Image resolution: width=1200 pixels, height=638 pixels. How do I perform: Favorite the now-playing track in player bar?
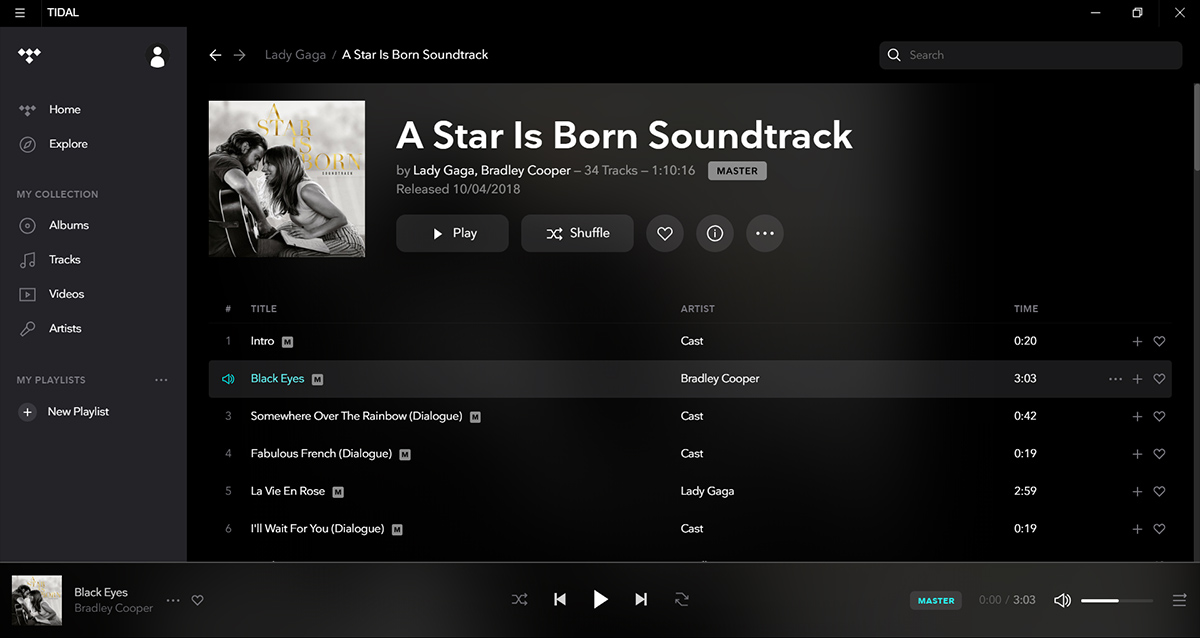tap(197, 600)
